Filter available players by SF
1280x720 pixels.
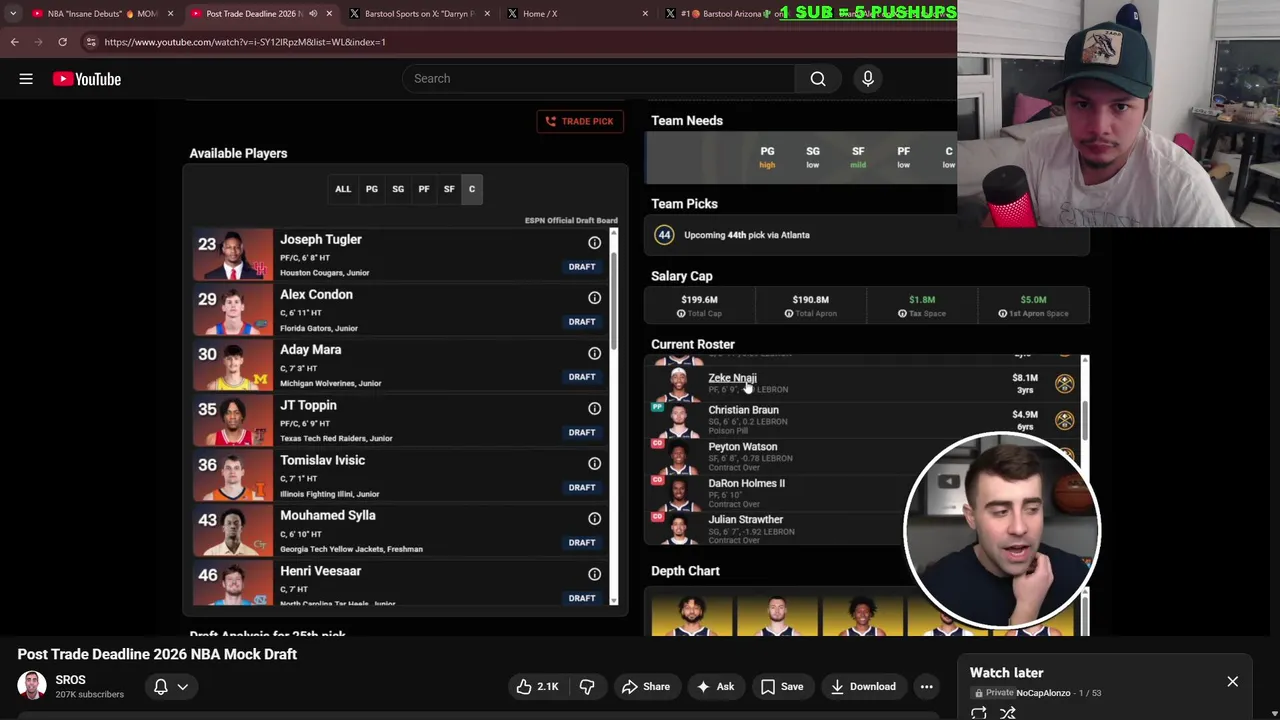click(x=449, y=189)
